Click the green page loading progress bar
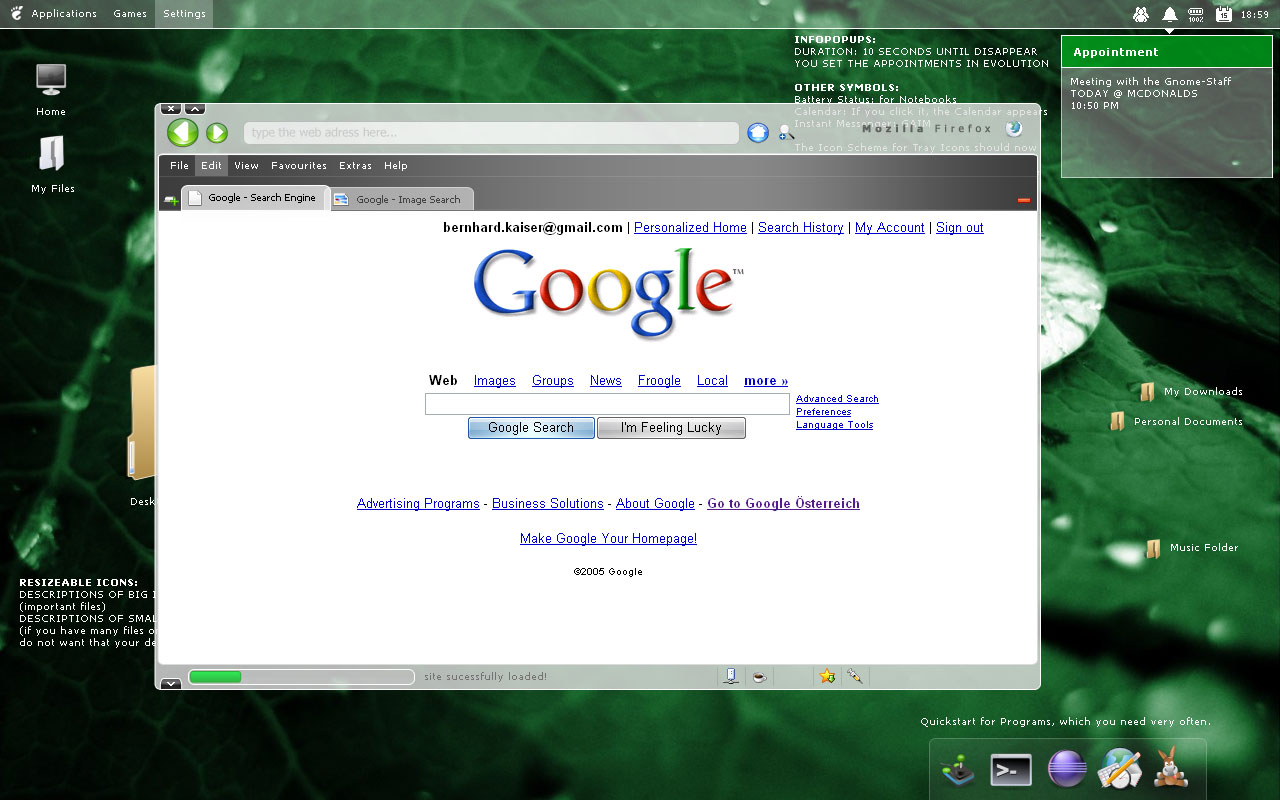Screen dimensions: 1280x800 pyautogui.click(x=301, y=677)
